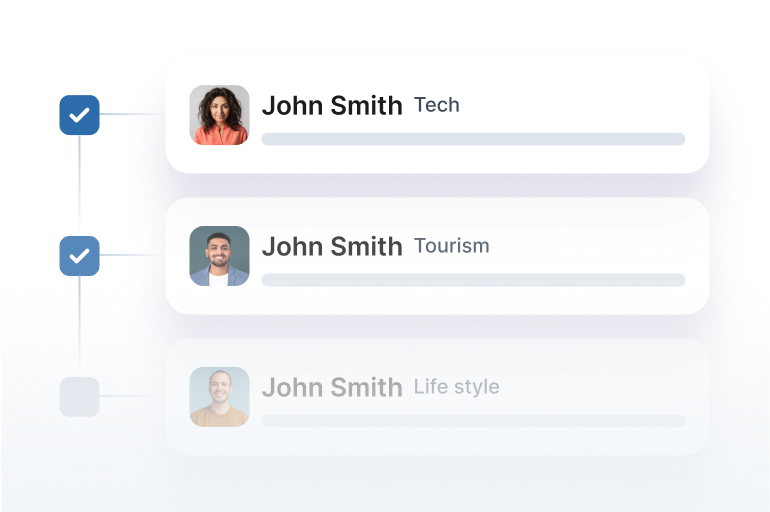Uncheck the checkbox for the Tourism card
Viewport: 770px width, 512px height.
pos(80,256)
